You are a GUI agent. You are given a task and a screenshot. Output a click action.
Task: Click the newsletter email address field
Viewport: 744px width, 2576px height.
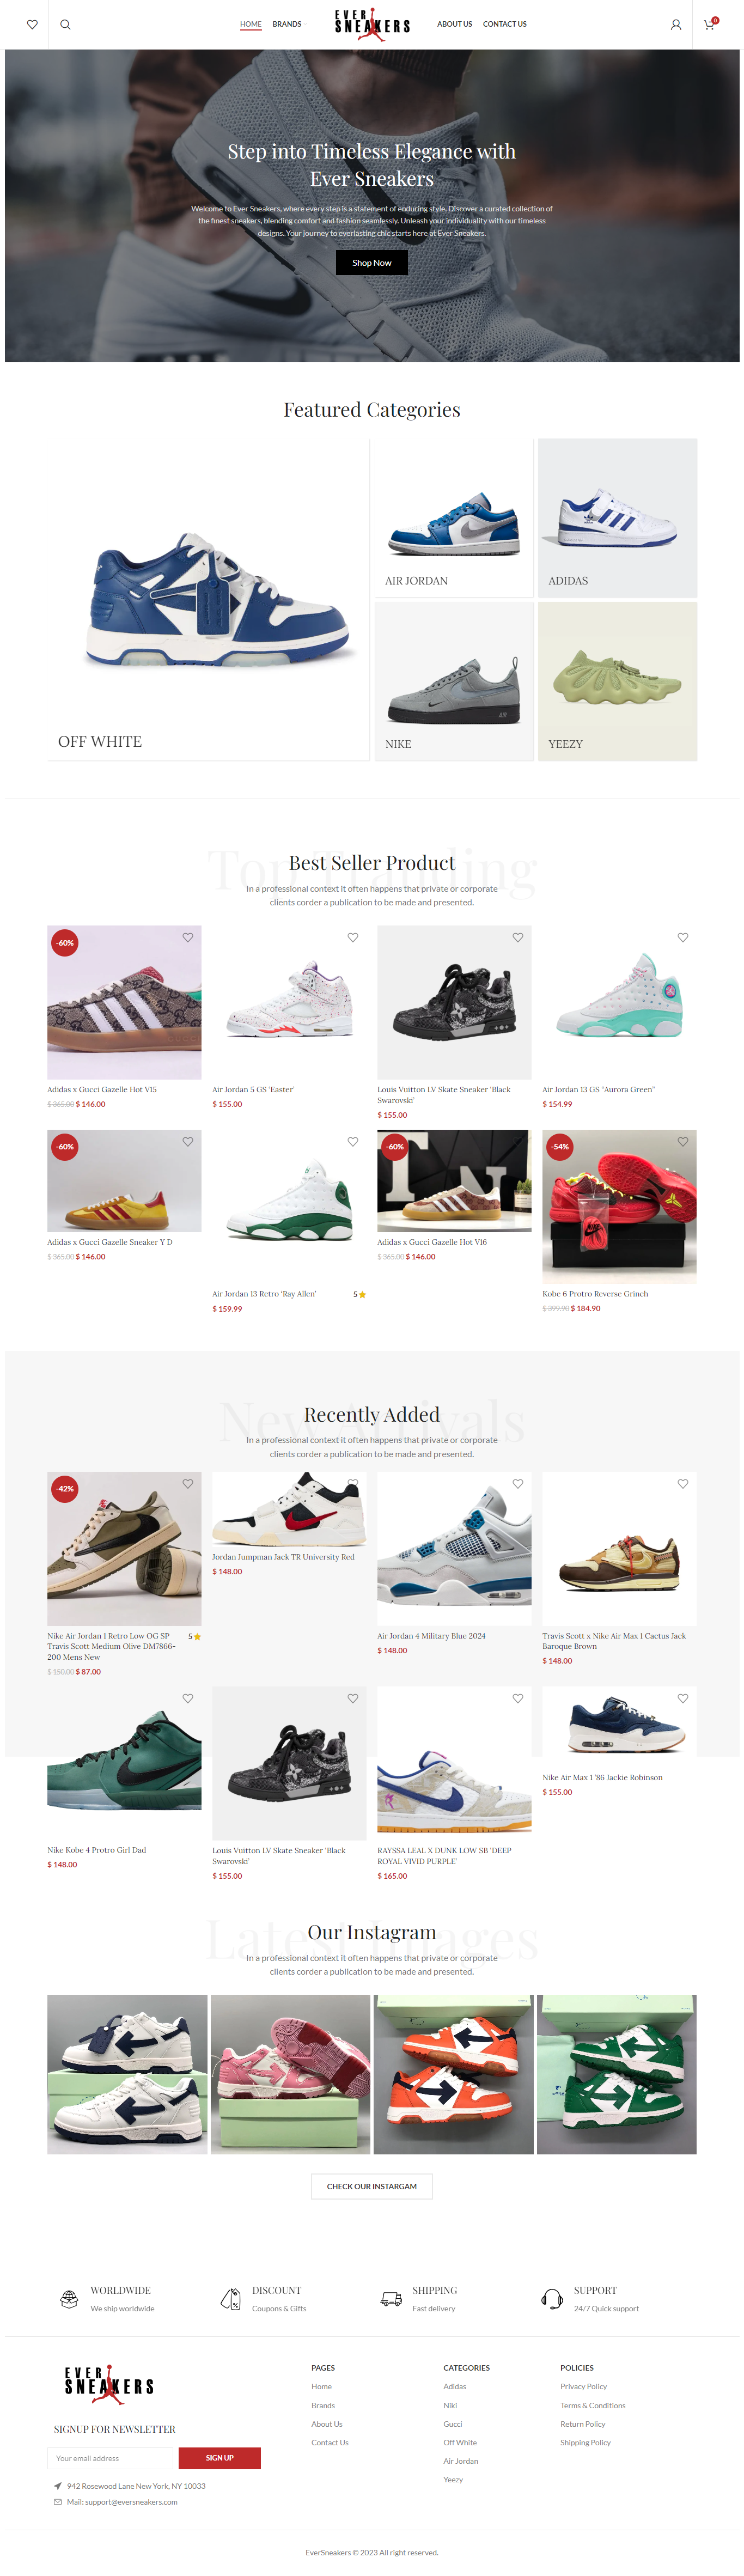click(x=111, y=2458)
